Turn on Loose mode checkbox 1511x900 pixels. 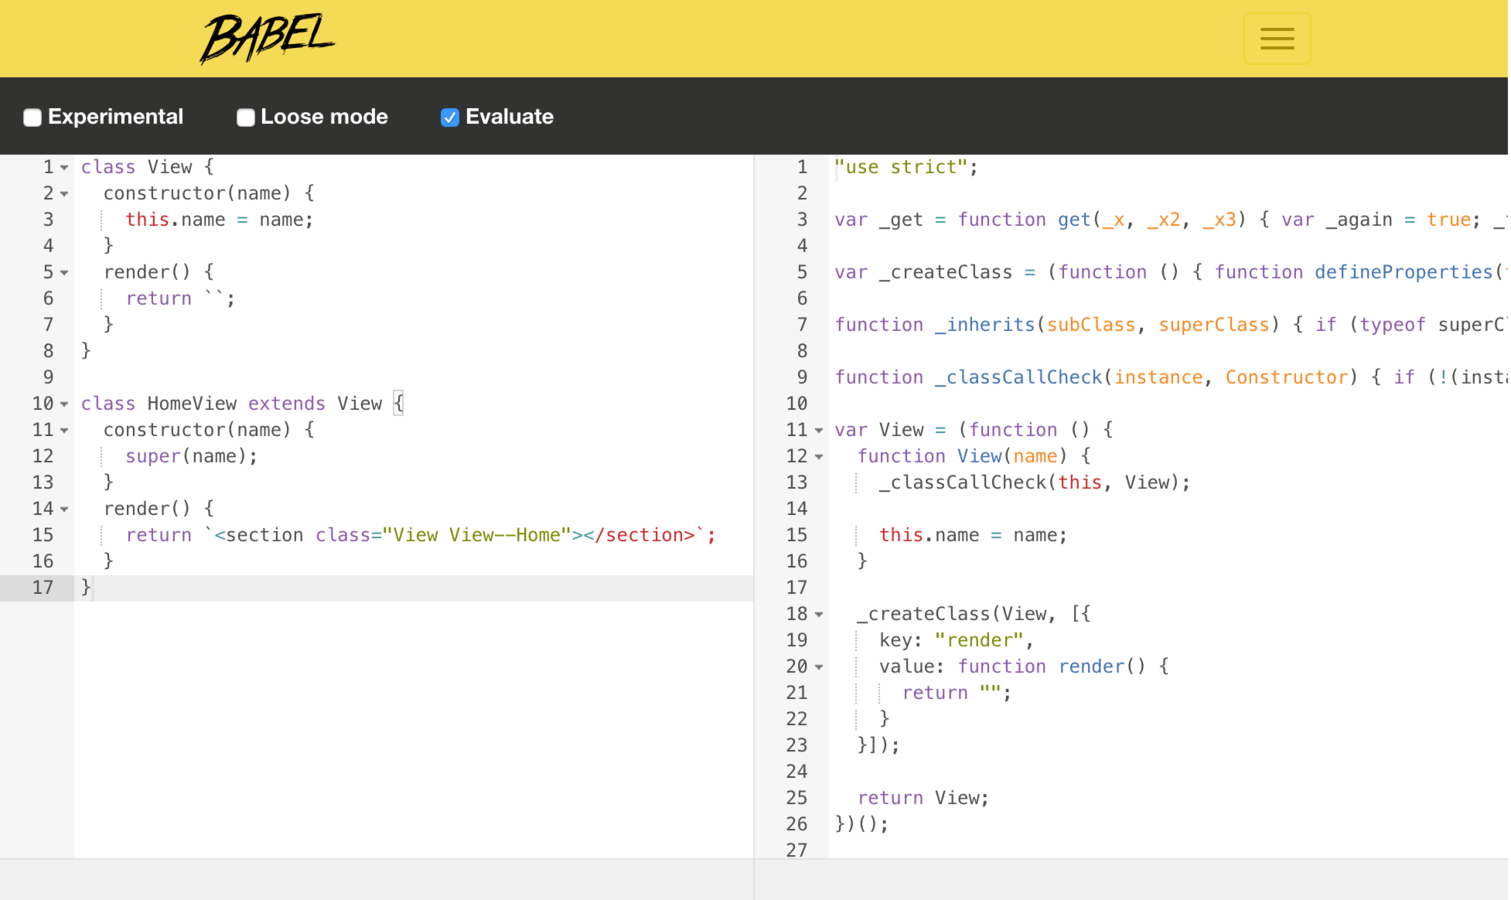[245, 118]
